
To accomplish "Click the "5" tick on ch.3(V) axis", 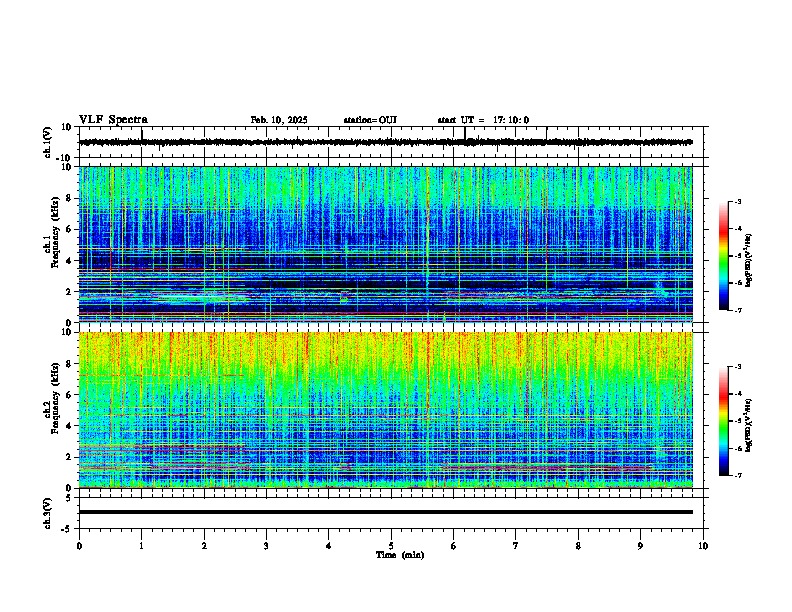I will pos(69,497).
